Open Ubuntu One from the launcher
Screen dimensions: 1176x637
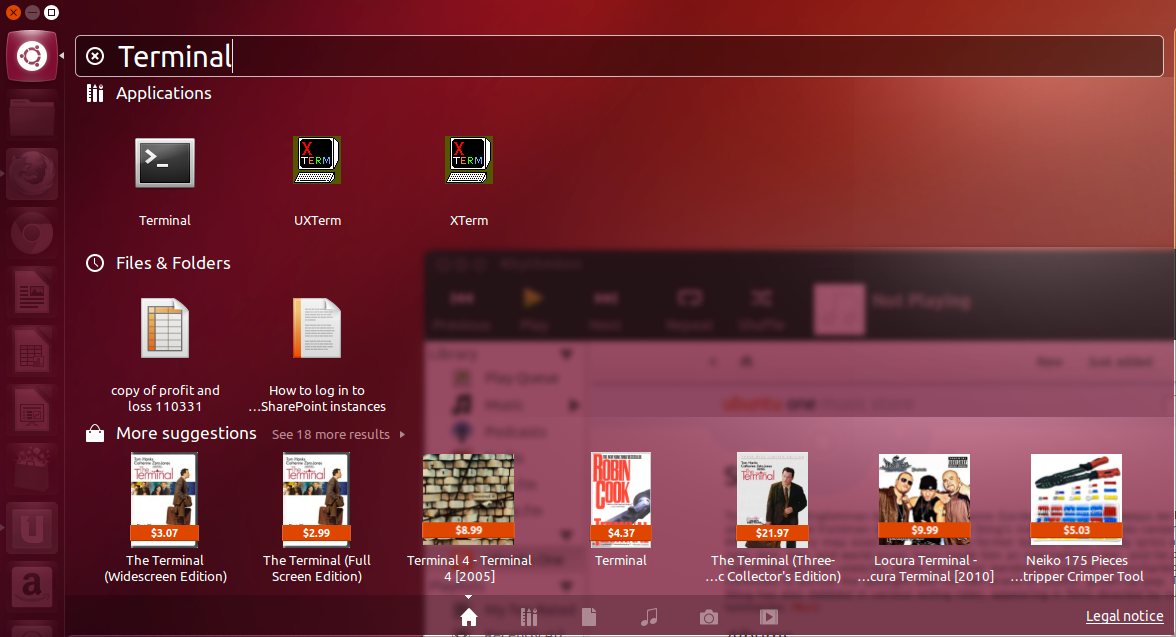32,528
